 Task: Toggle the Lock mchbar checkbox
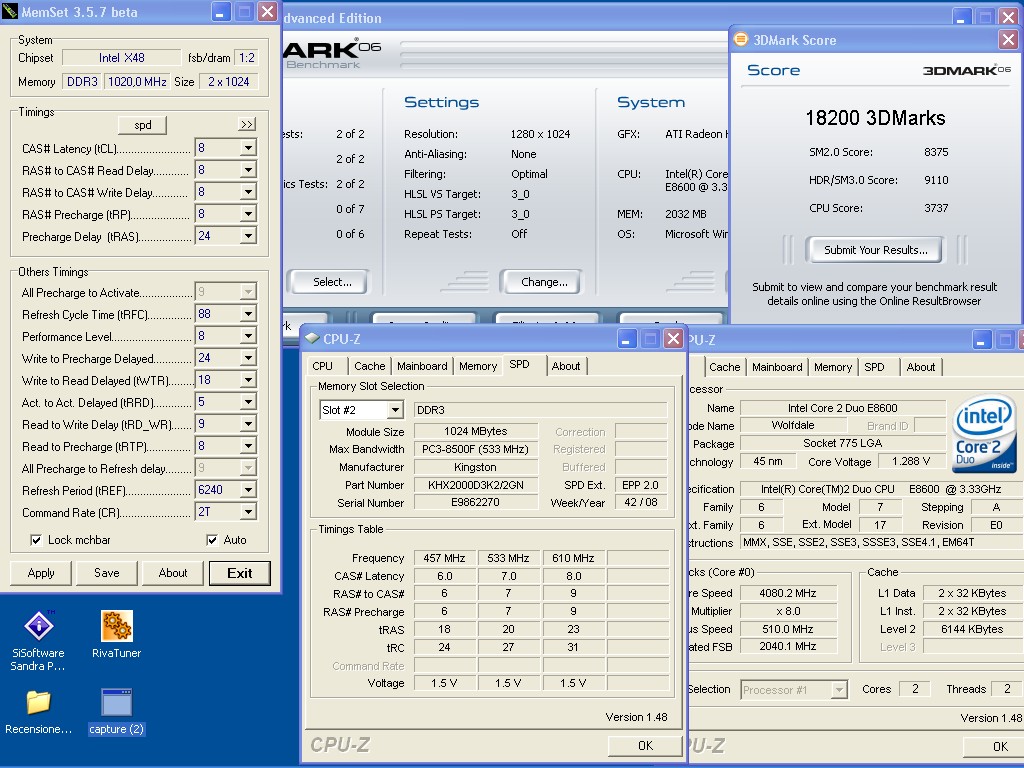[36, 540]
